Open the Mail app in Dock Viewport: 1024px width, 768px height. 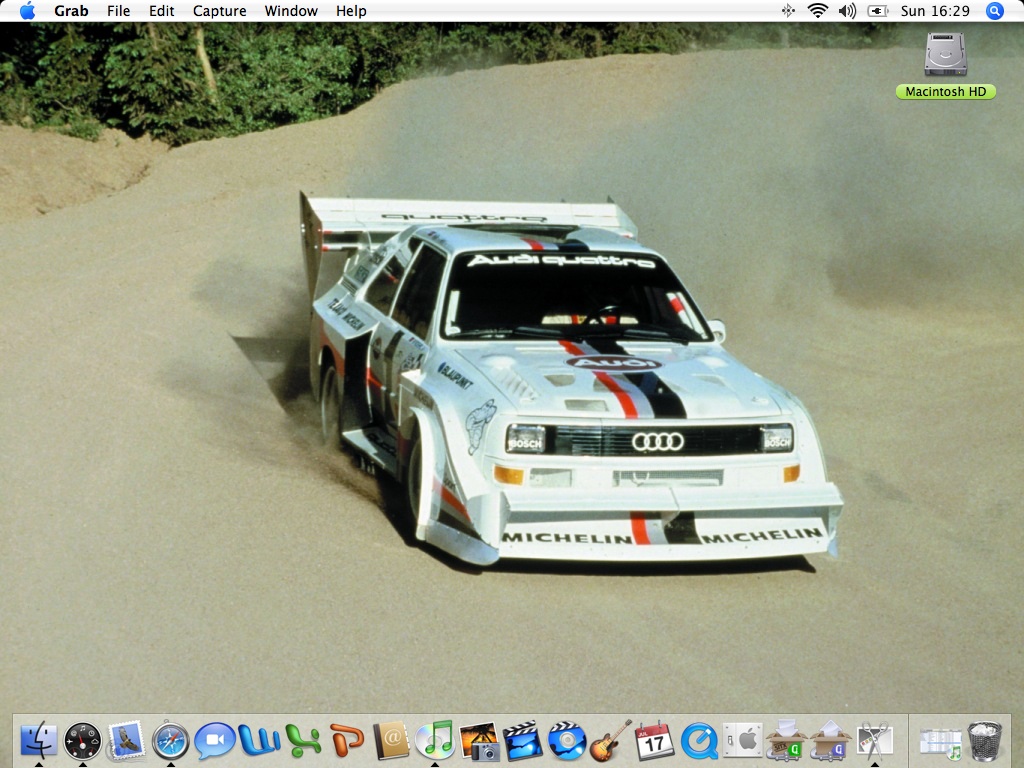point(126,741)
